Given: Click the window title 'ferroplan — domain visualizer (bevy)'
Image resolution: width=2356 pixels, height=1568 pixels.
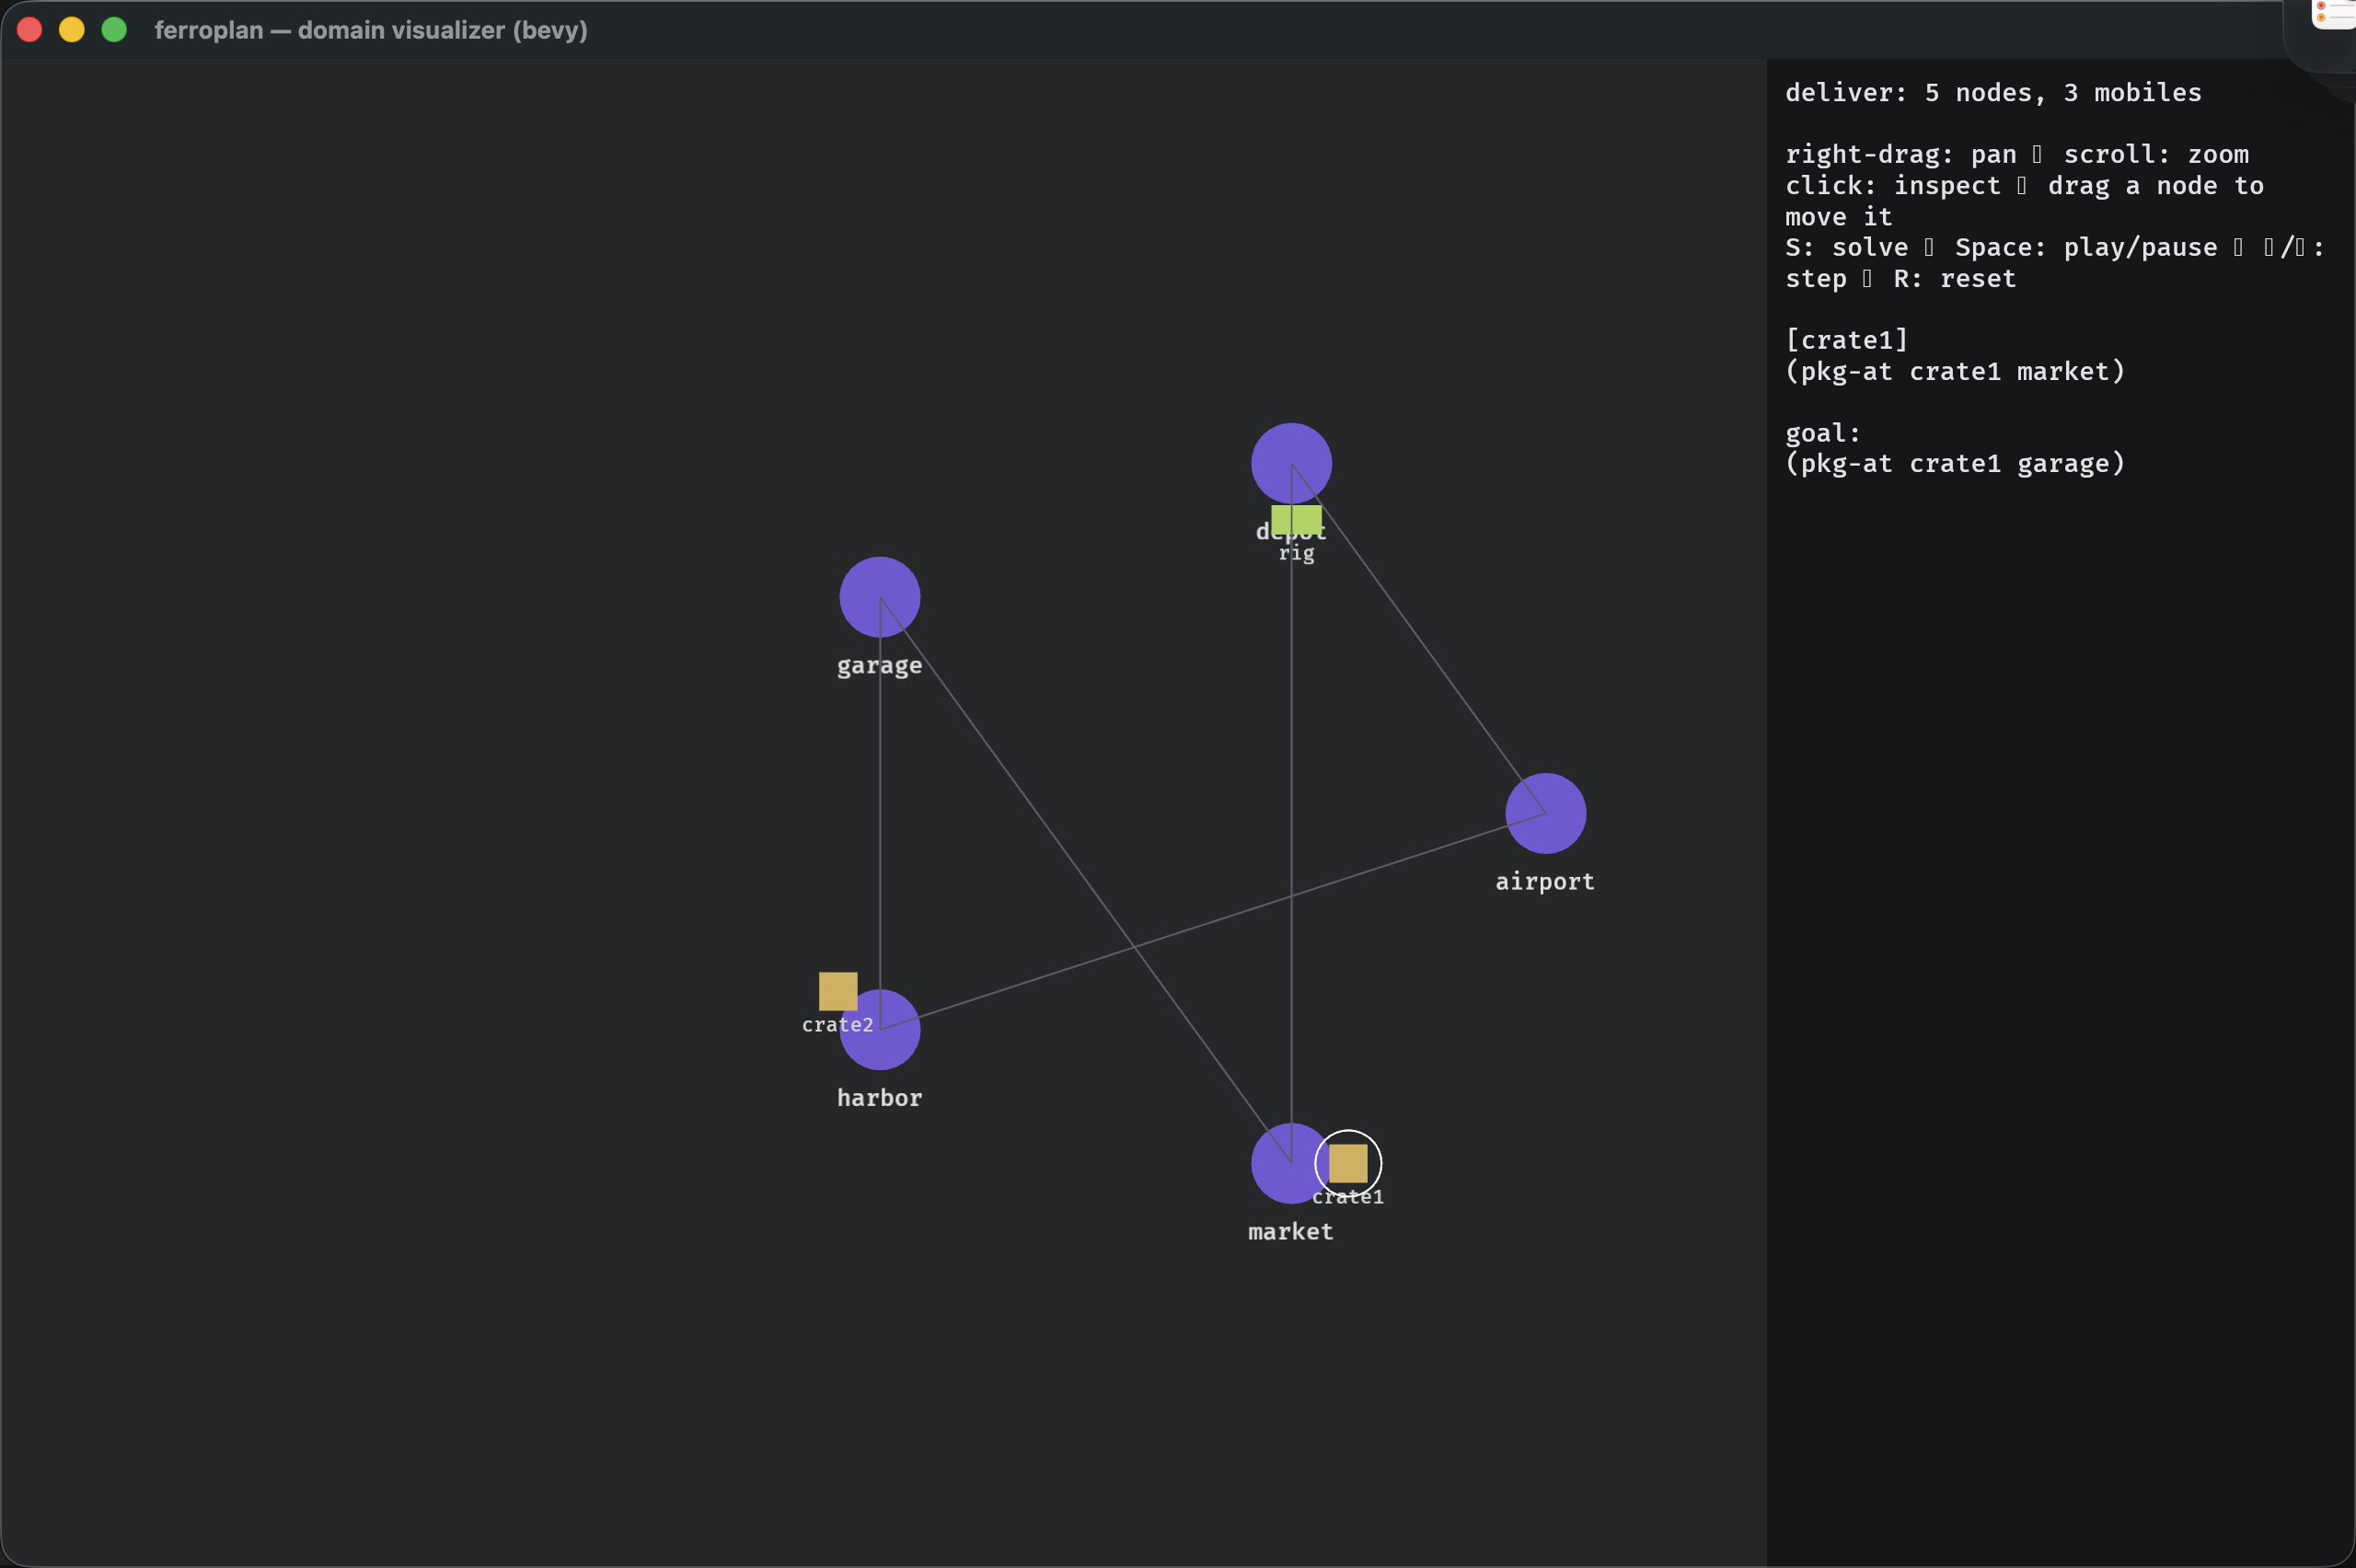Looking at the screenshot, I should tap(371, 30).
